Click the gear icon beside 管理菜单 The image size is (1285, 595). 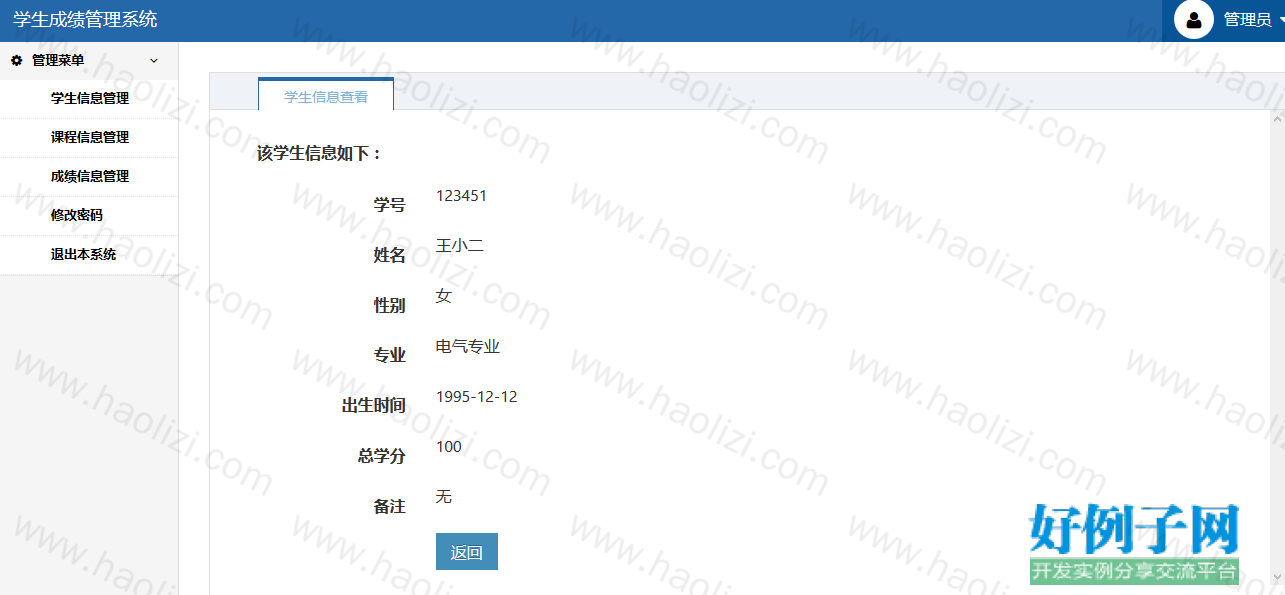17,60
